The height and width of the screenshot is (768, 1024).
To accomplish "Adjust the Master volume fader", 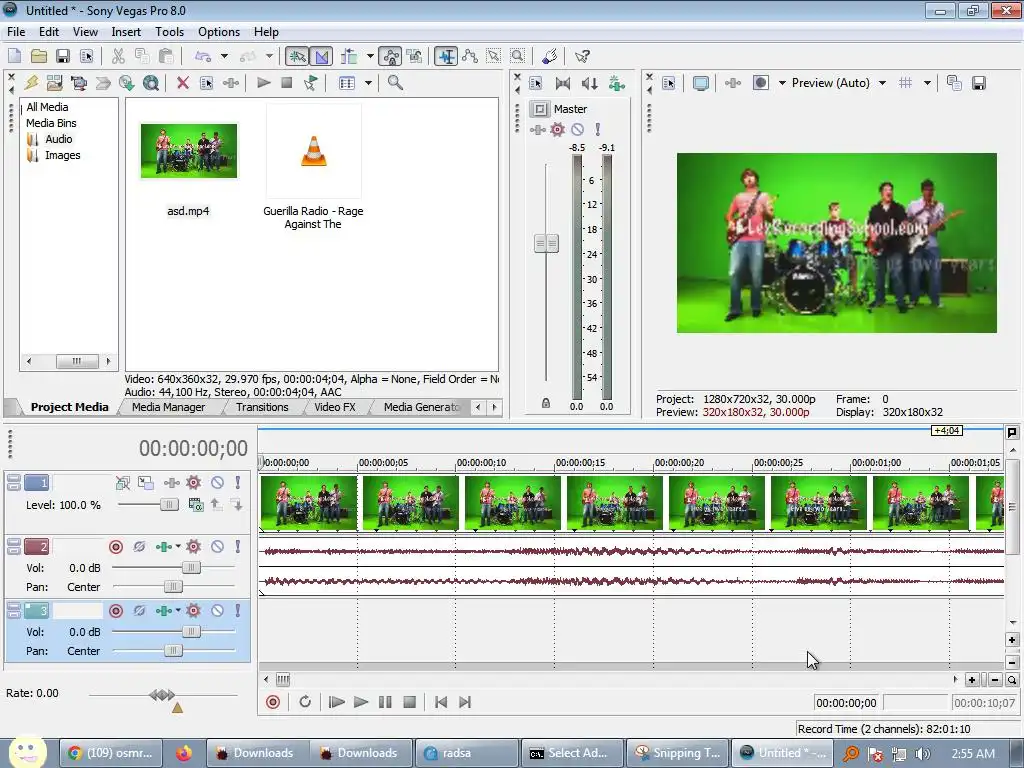I will click(x=547, y=244).
